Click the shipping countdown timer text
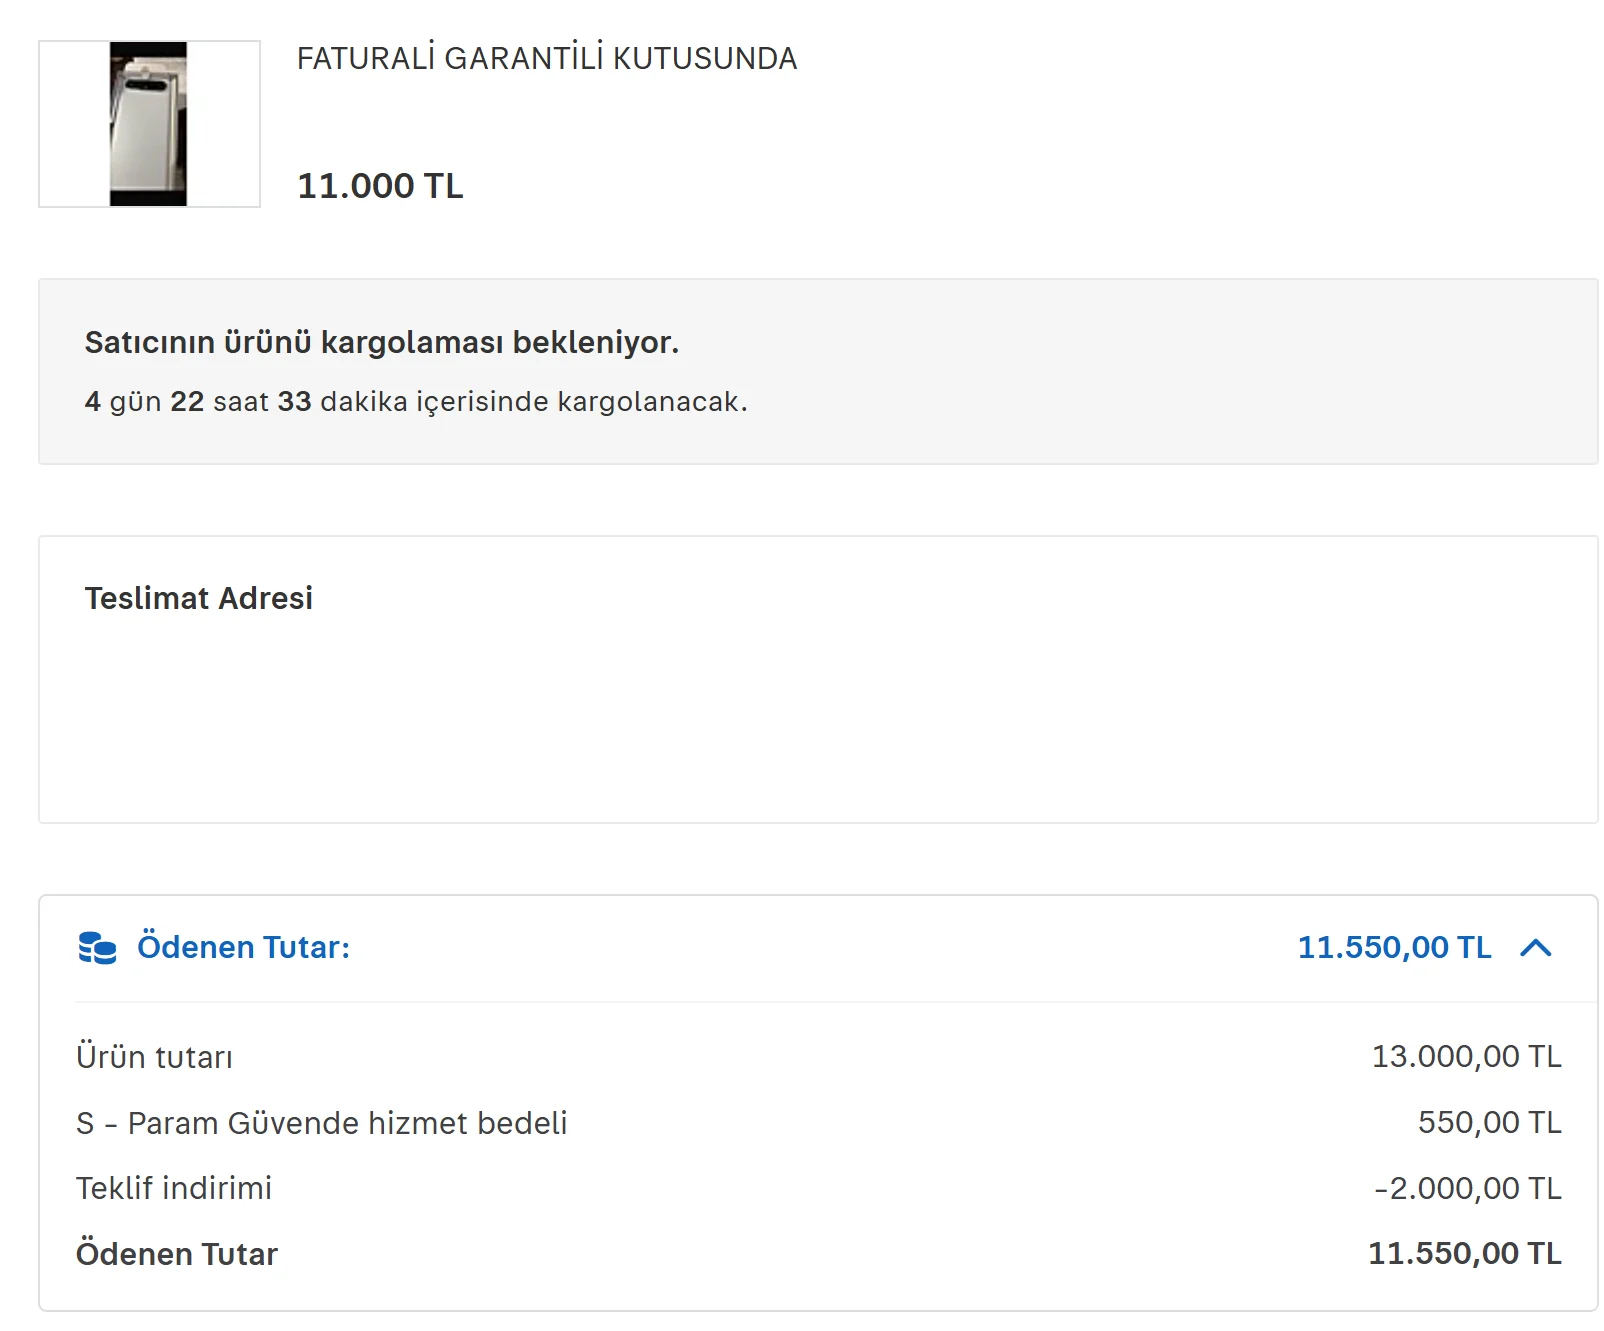 415,402
